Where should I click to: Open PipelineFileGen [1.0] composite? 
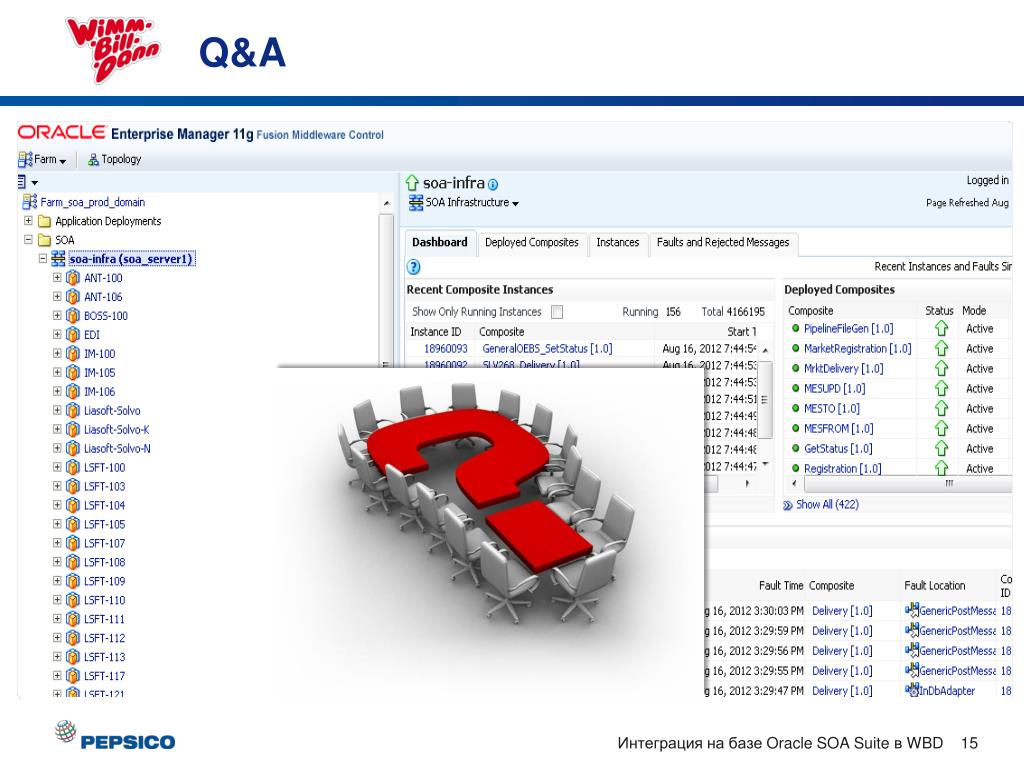848,328
